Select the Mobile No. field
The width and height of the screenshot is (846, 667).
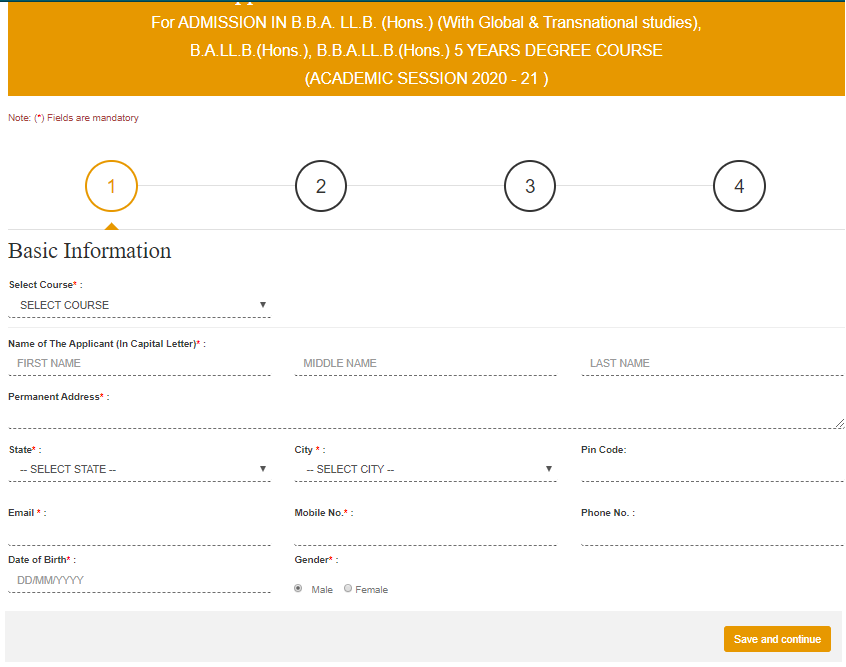tap(426, 533)
